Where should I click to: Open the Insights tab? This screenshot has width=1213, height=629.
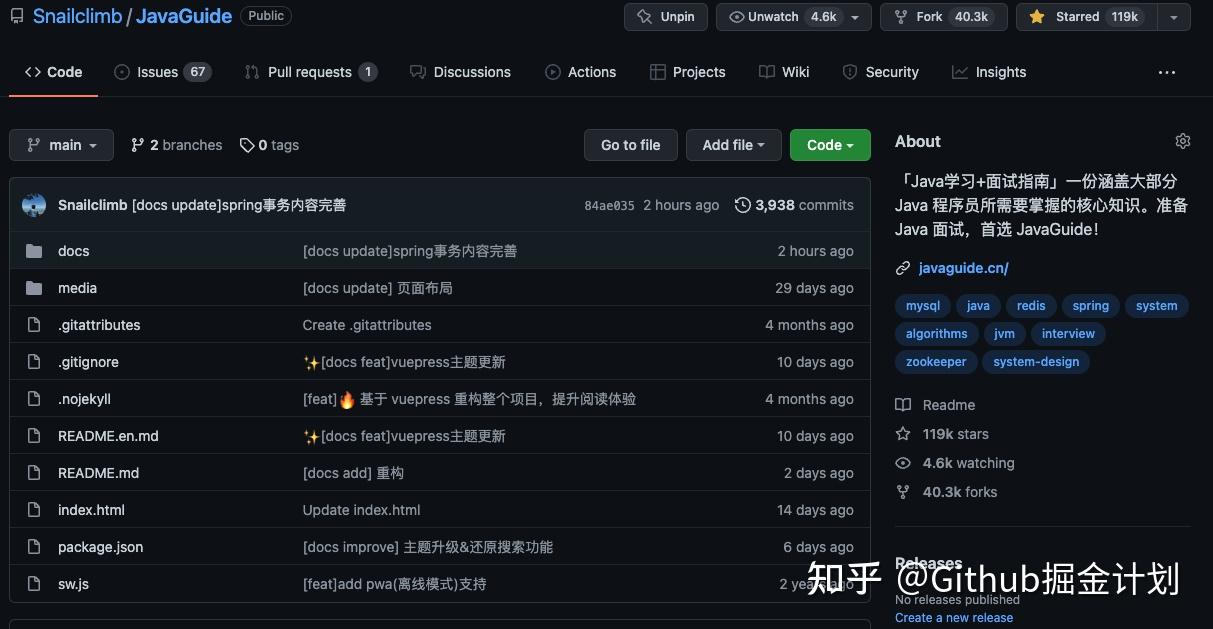(x=988, y=71)
